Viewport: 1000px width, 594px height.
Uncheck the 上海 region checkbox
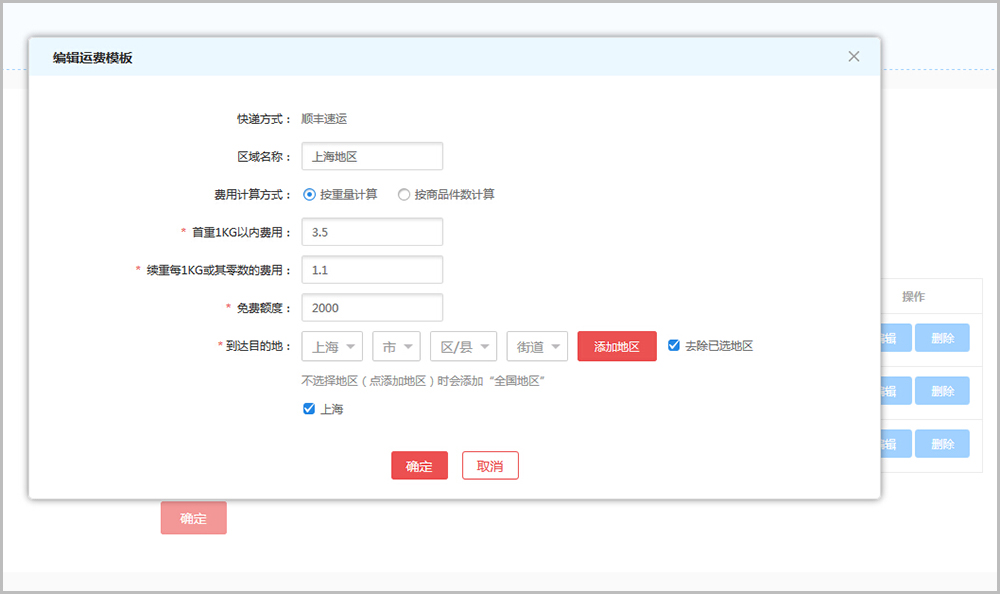click(x=309, y=408)
